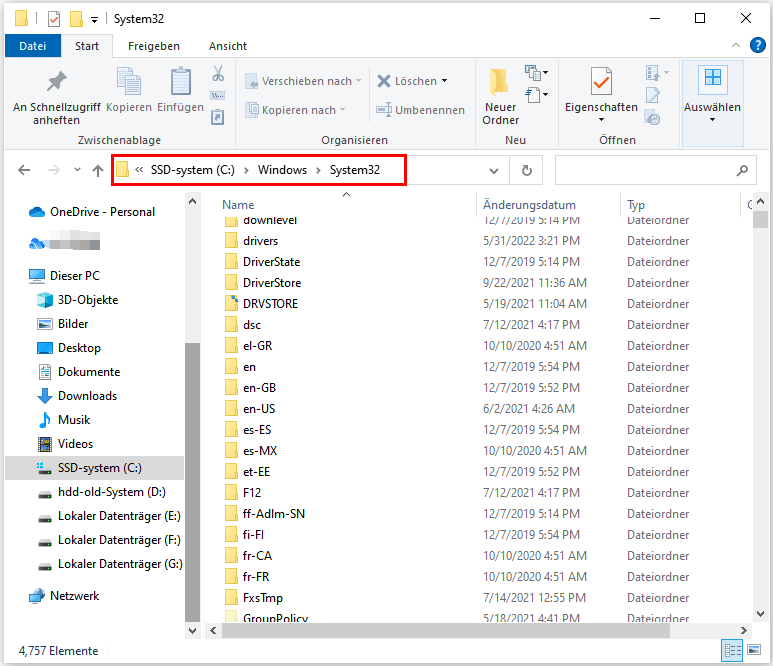Click SSD-system (C:) in the address breadcrumb
This screenshot has height=666, width=773.
pos(193,170)
